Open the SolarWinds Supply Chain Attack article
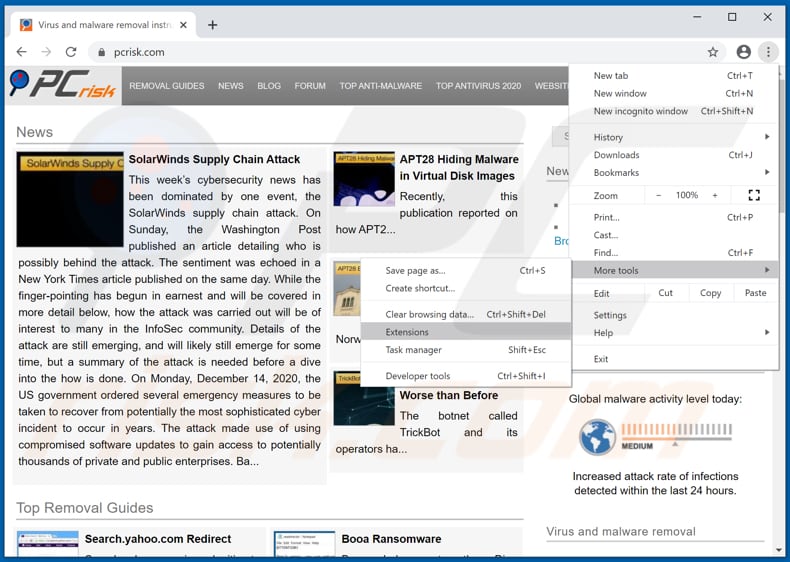The width and height of the screenshot is (790, 562). (x=214, y=159)
